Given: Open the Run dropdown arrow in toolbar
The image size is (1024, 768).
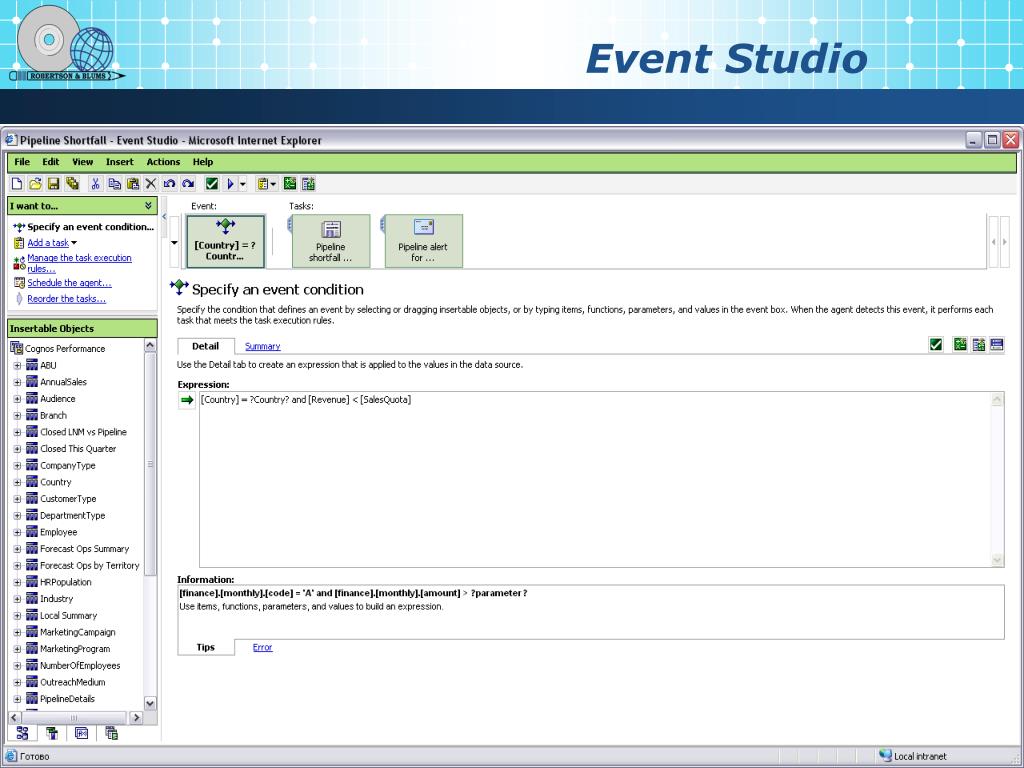Looking at the screenshot, I should pos(243,184).
